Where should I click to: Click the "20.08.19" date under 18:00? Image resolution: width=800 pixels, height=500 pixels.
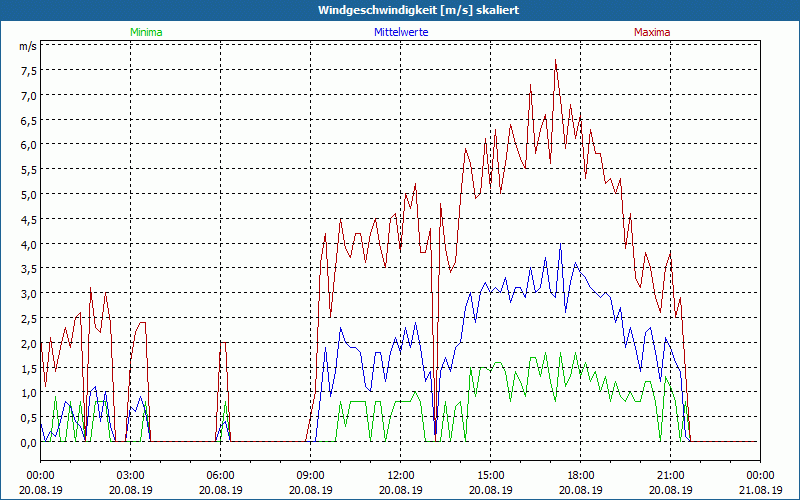point(581,490)
